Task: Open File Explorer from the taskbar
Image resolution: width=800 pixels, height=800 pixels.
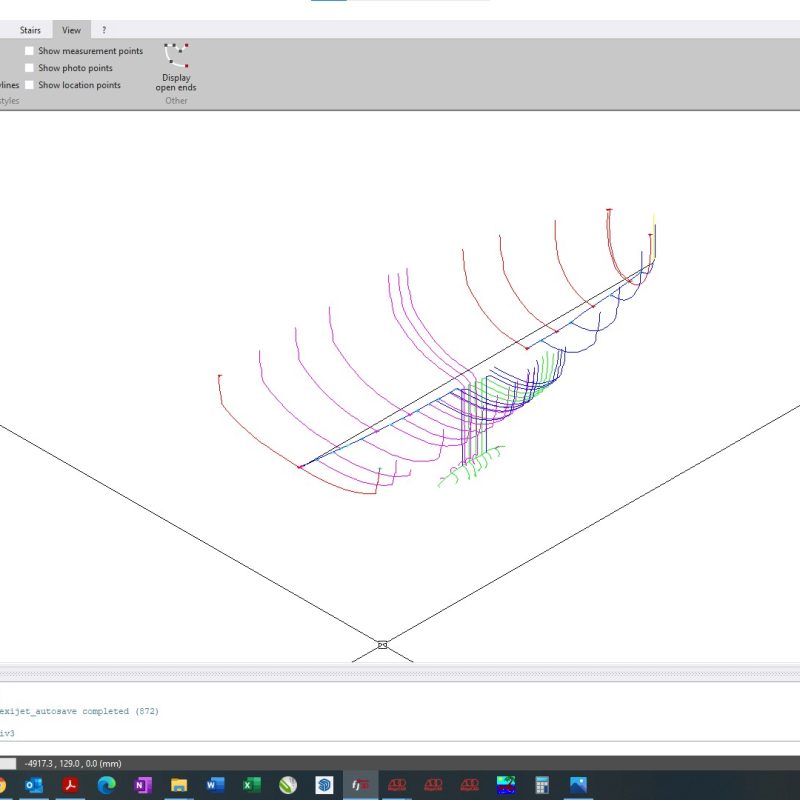Action: 179,785
